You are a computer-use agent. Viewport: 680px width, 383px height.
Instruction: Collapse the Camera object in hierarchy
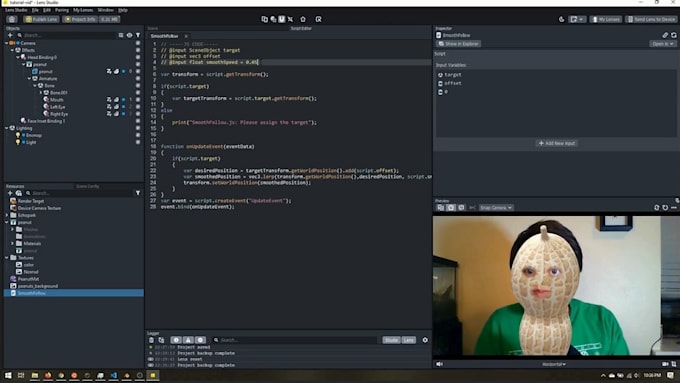point(7,43)
